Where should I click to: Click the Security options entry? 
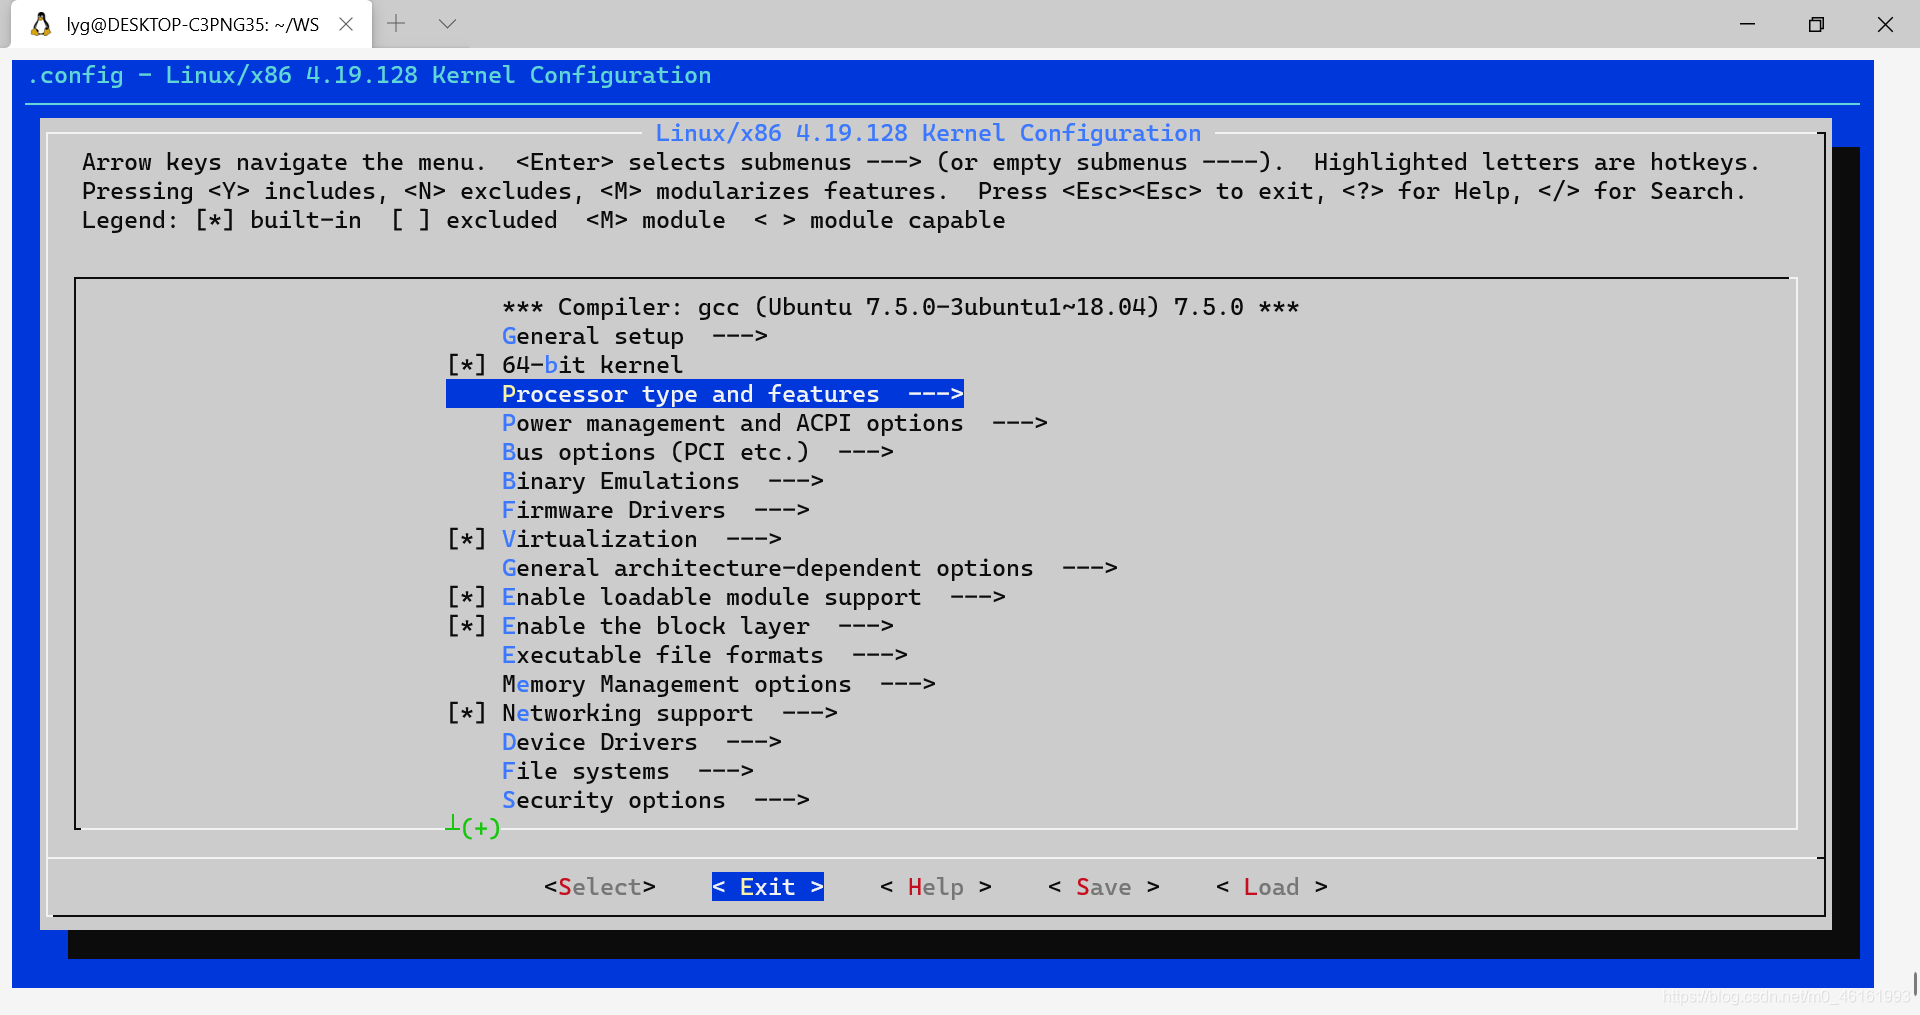655,800
